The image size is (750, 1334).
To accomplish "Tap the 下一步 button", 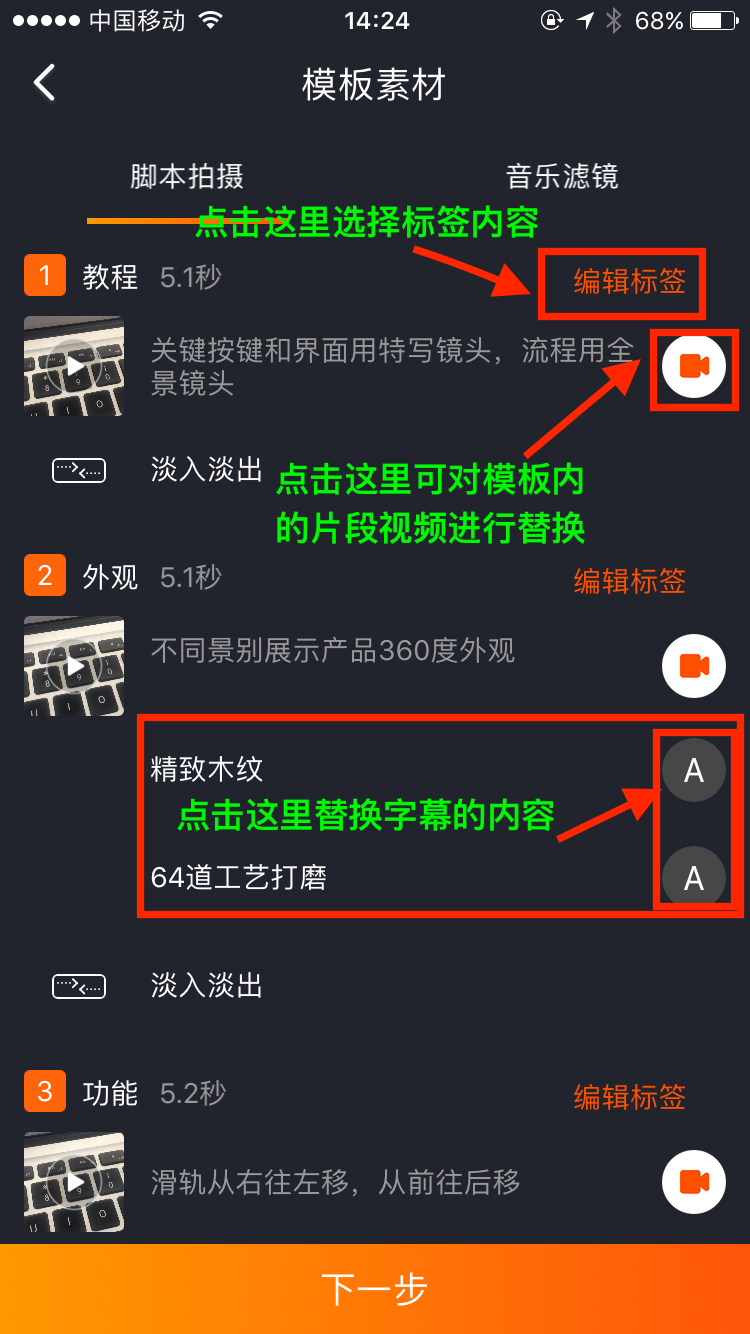I will click(375, 1289).
